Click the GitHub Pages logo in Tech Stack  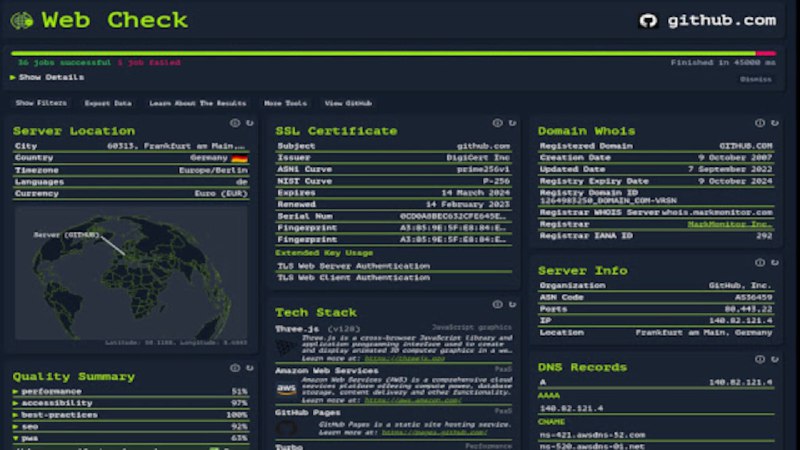(x=286, y=428)
